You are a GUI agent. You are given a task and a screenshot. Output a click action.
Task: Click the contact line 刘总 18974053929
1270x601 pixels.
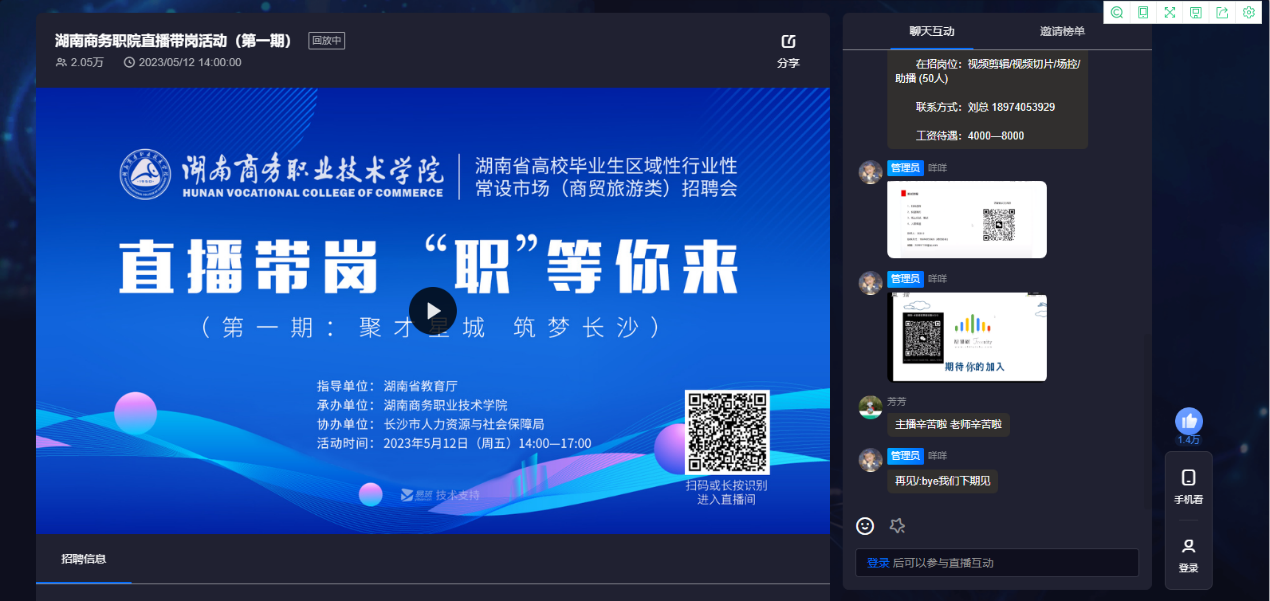pos(985,107)
